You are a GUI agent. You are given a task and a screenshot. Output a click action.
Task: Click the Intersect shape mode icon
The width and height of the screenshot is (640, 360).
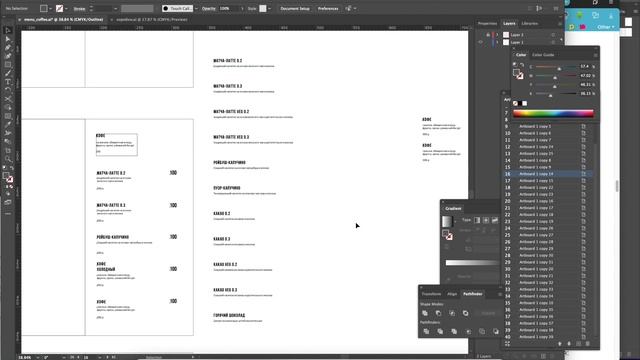click(452, 313)
